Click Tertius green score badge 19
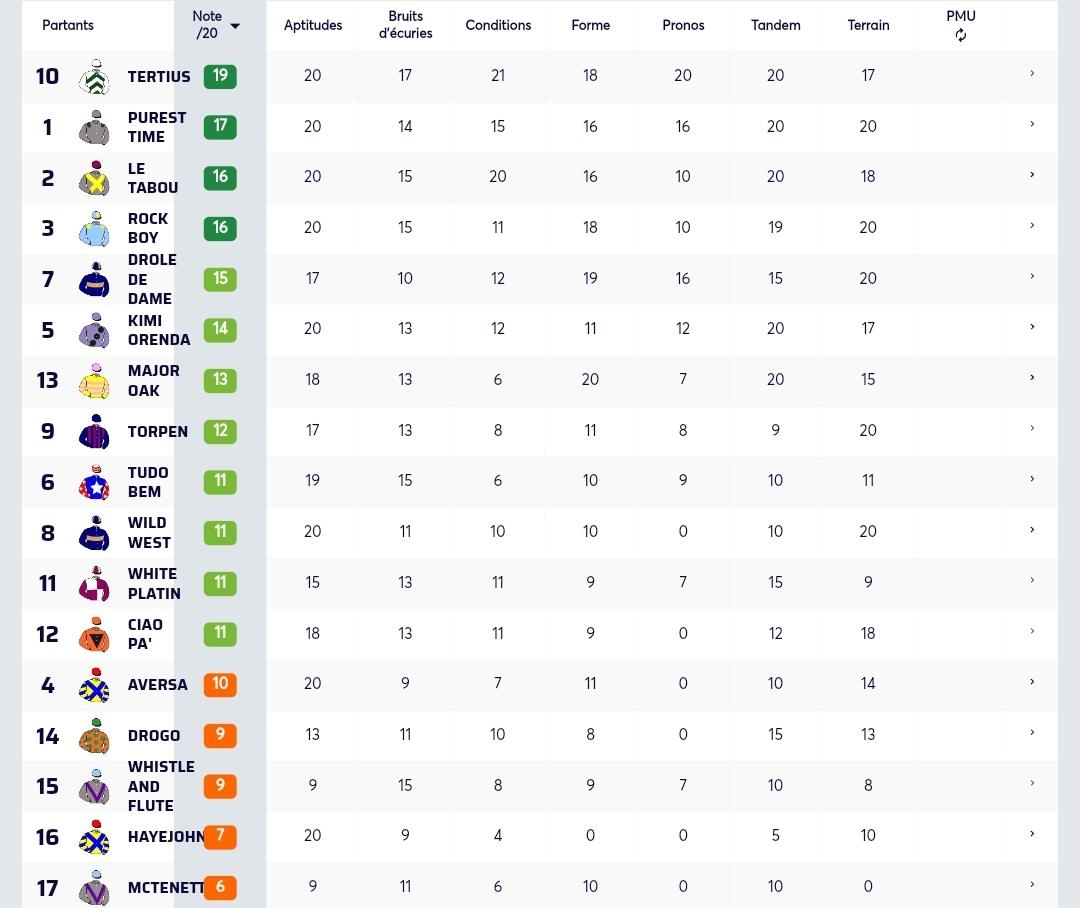This screenshot has height=908, width=1080. click(220, 76)
